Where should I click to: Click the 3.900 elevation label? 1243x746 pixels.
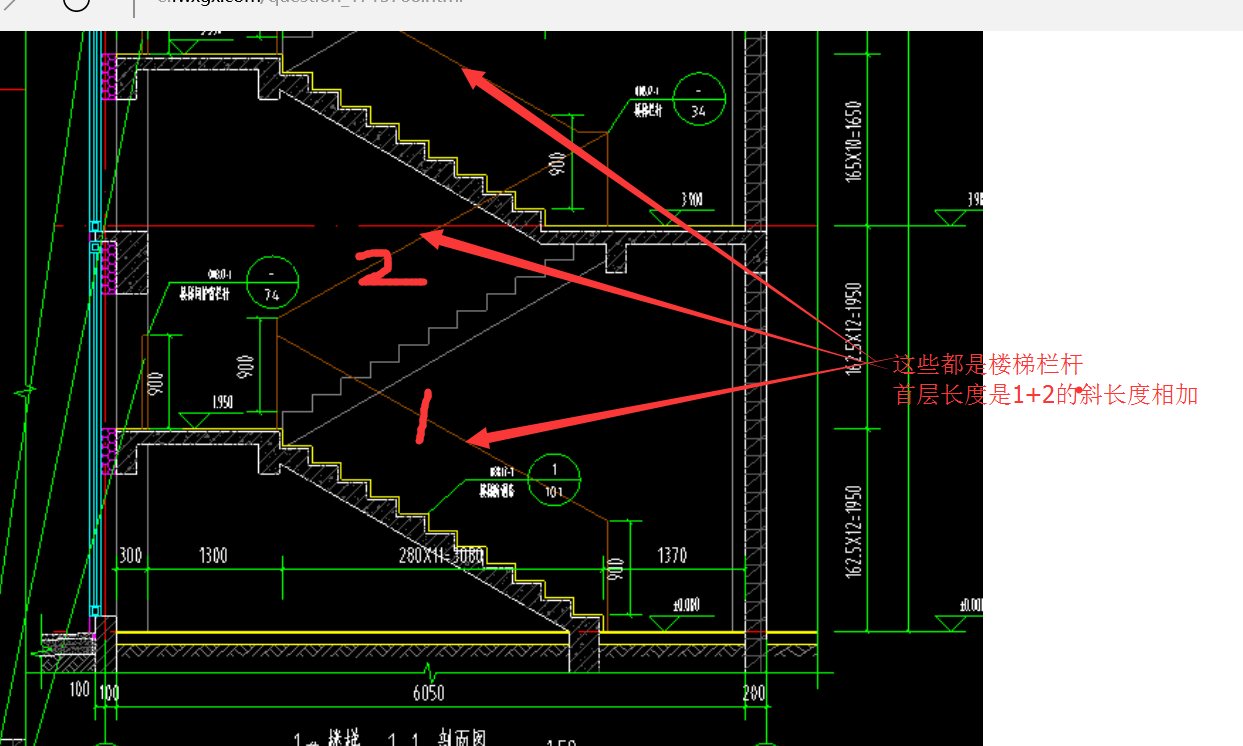click(691, 200)
